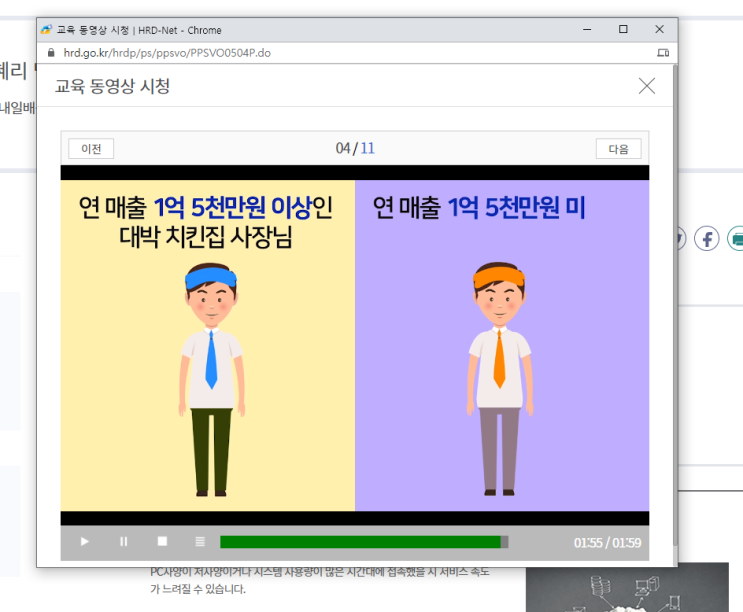Maximize the Chrome popup window
Image resolution: width=743 pixels, height=612 pixels.
pos(623,29)
